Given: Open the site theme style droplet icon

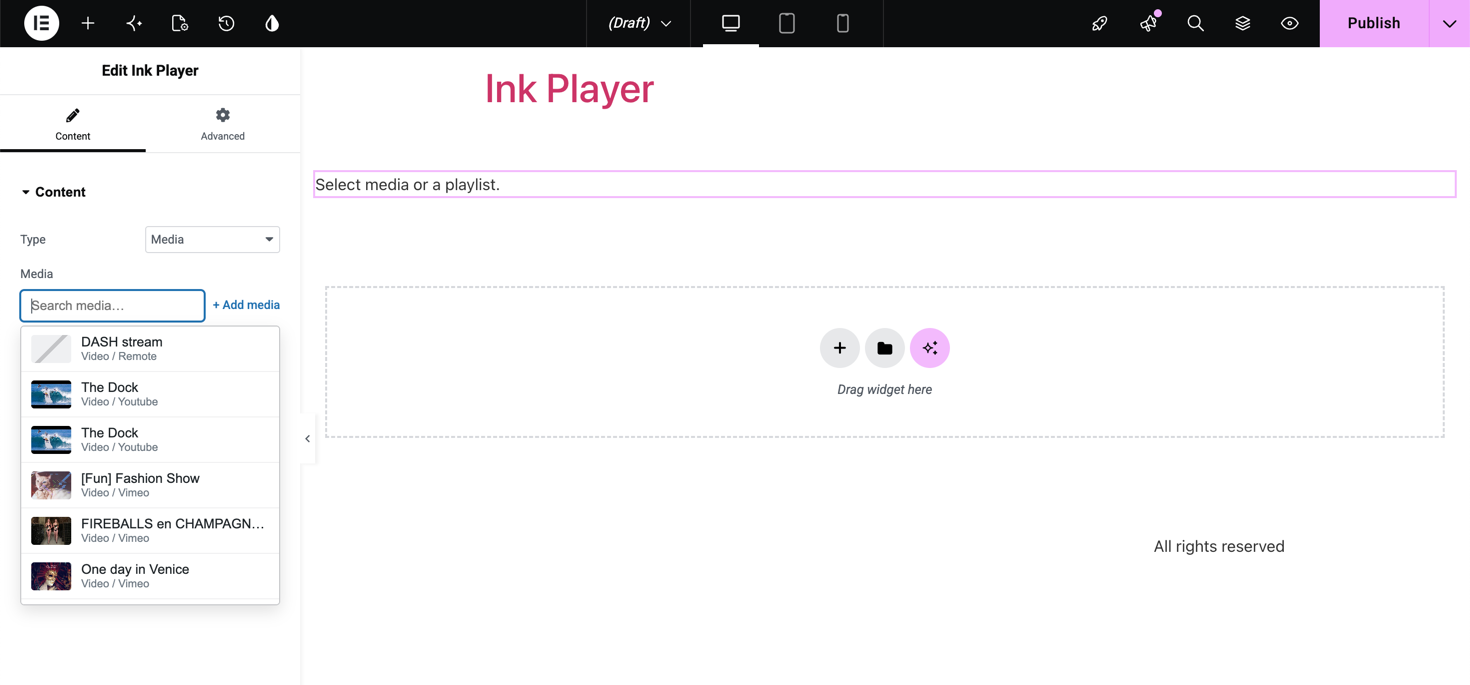Looking at the screenshot, I should [272, 23].
